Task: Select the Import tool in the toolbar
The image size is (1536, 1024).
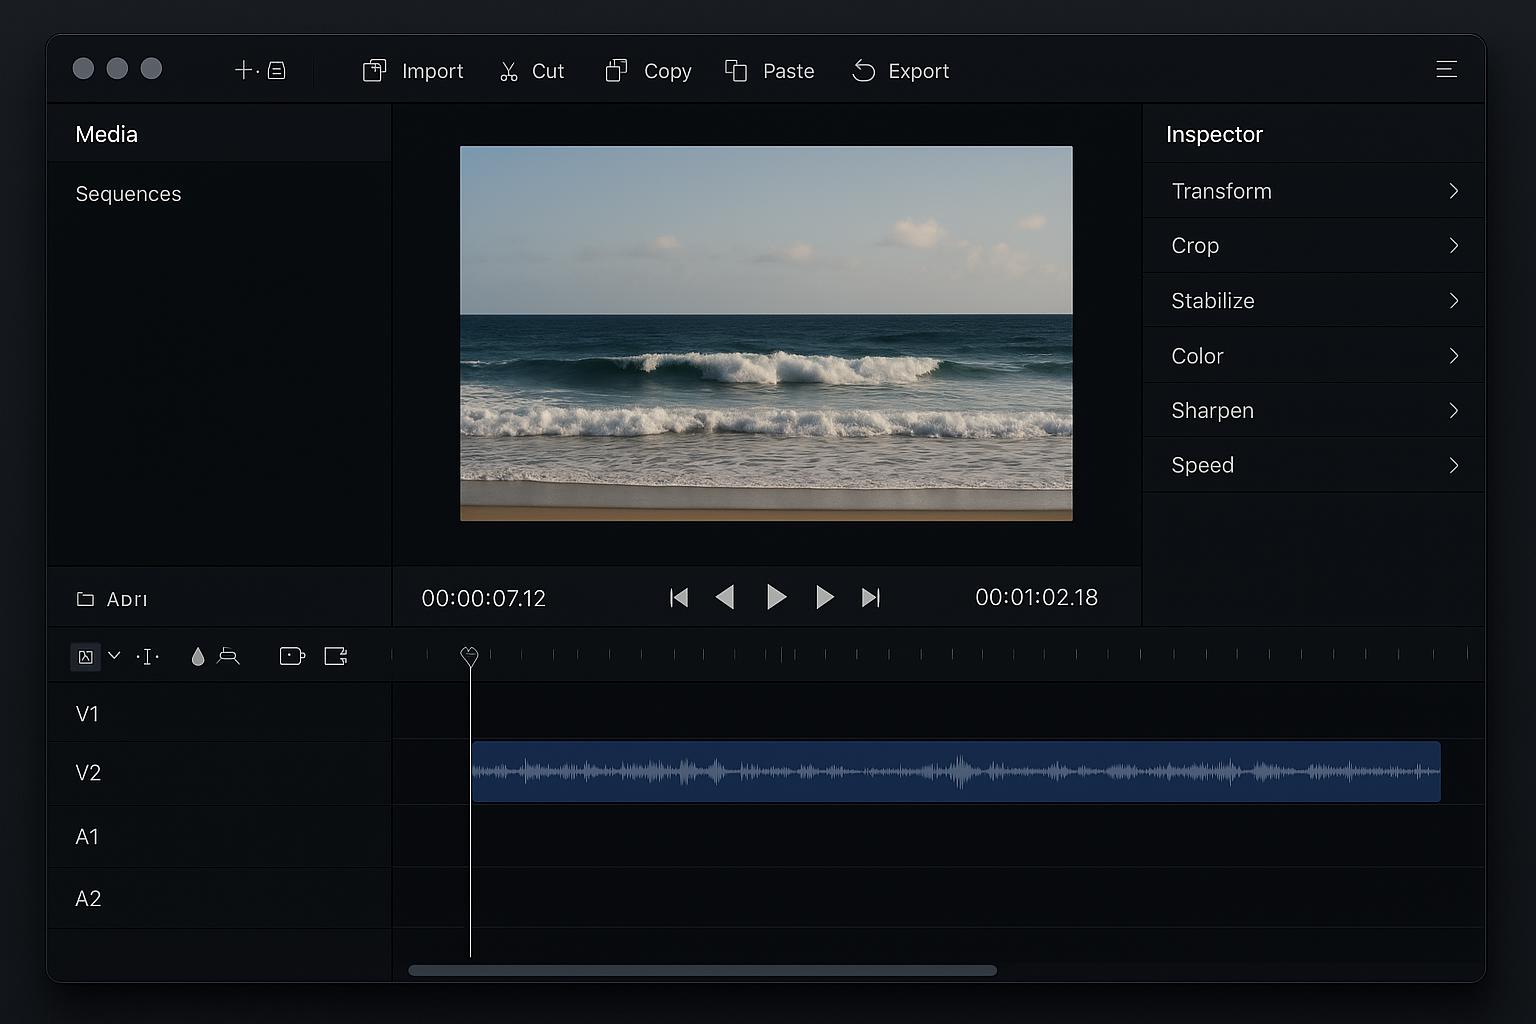Action: click(x=412, y=70)
